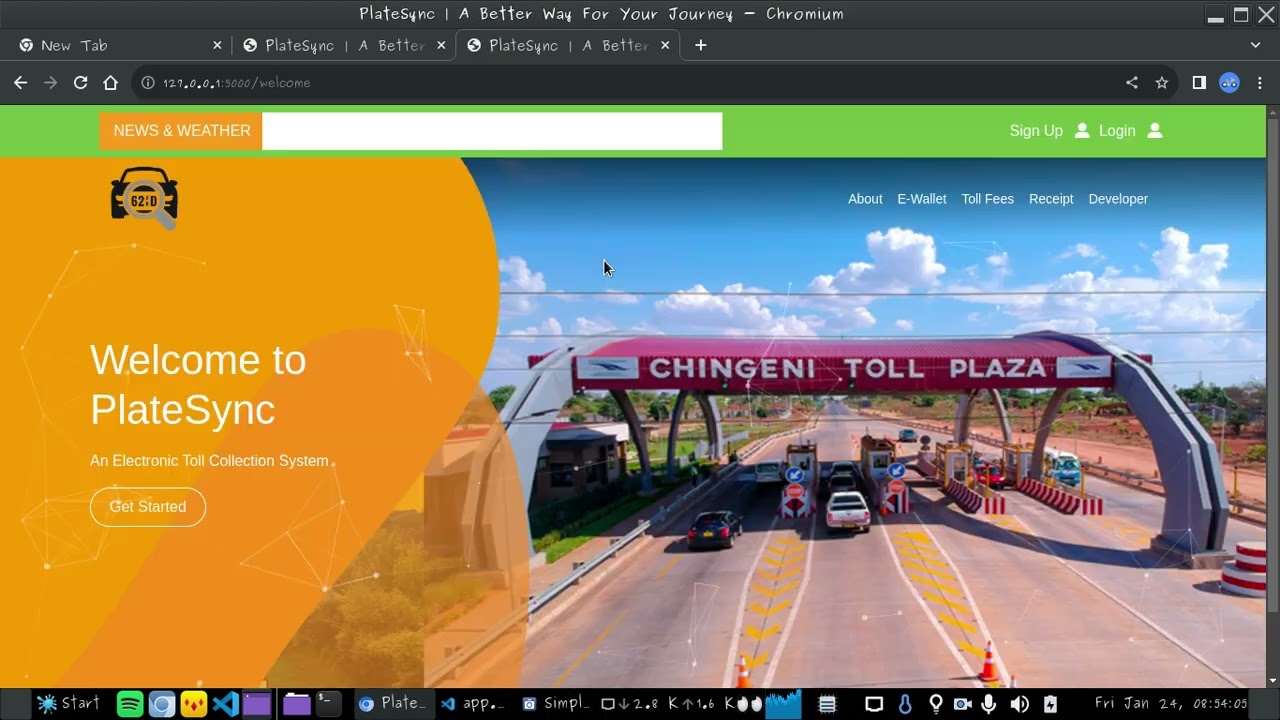Switch to Simpl… screen recorder taskbar window
1280x720 pixels.
557,704
